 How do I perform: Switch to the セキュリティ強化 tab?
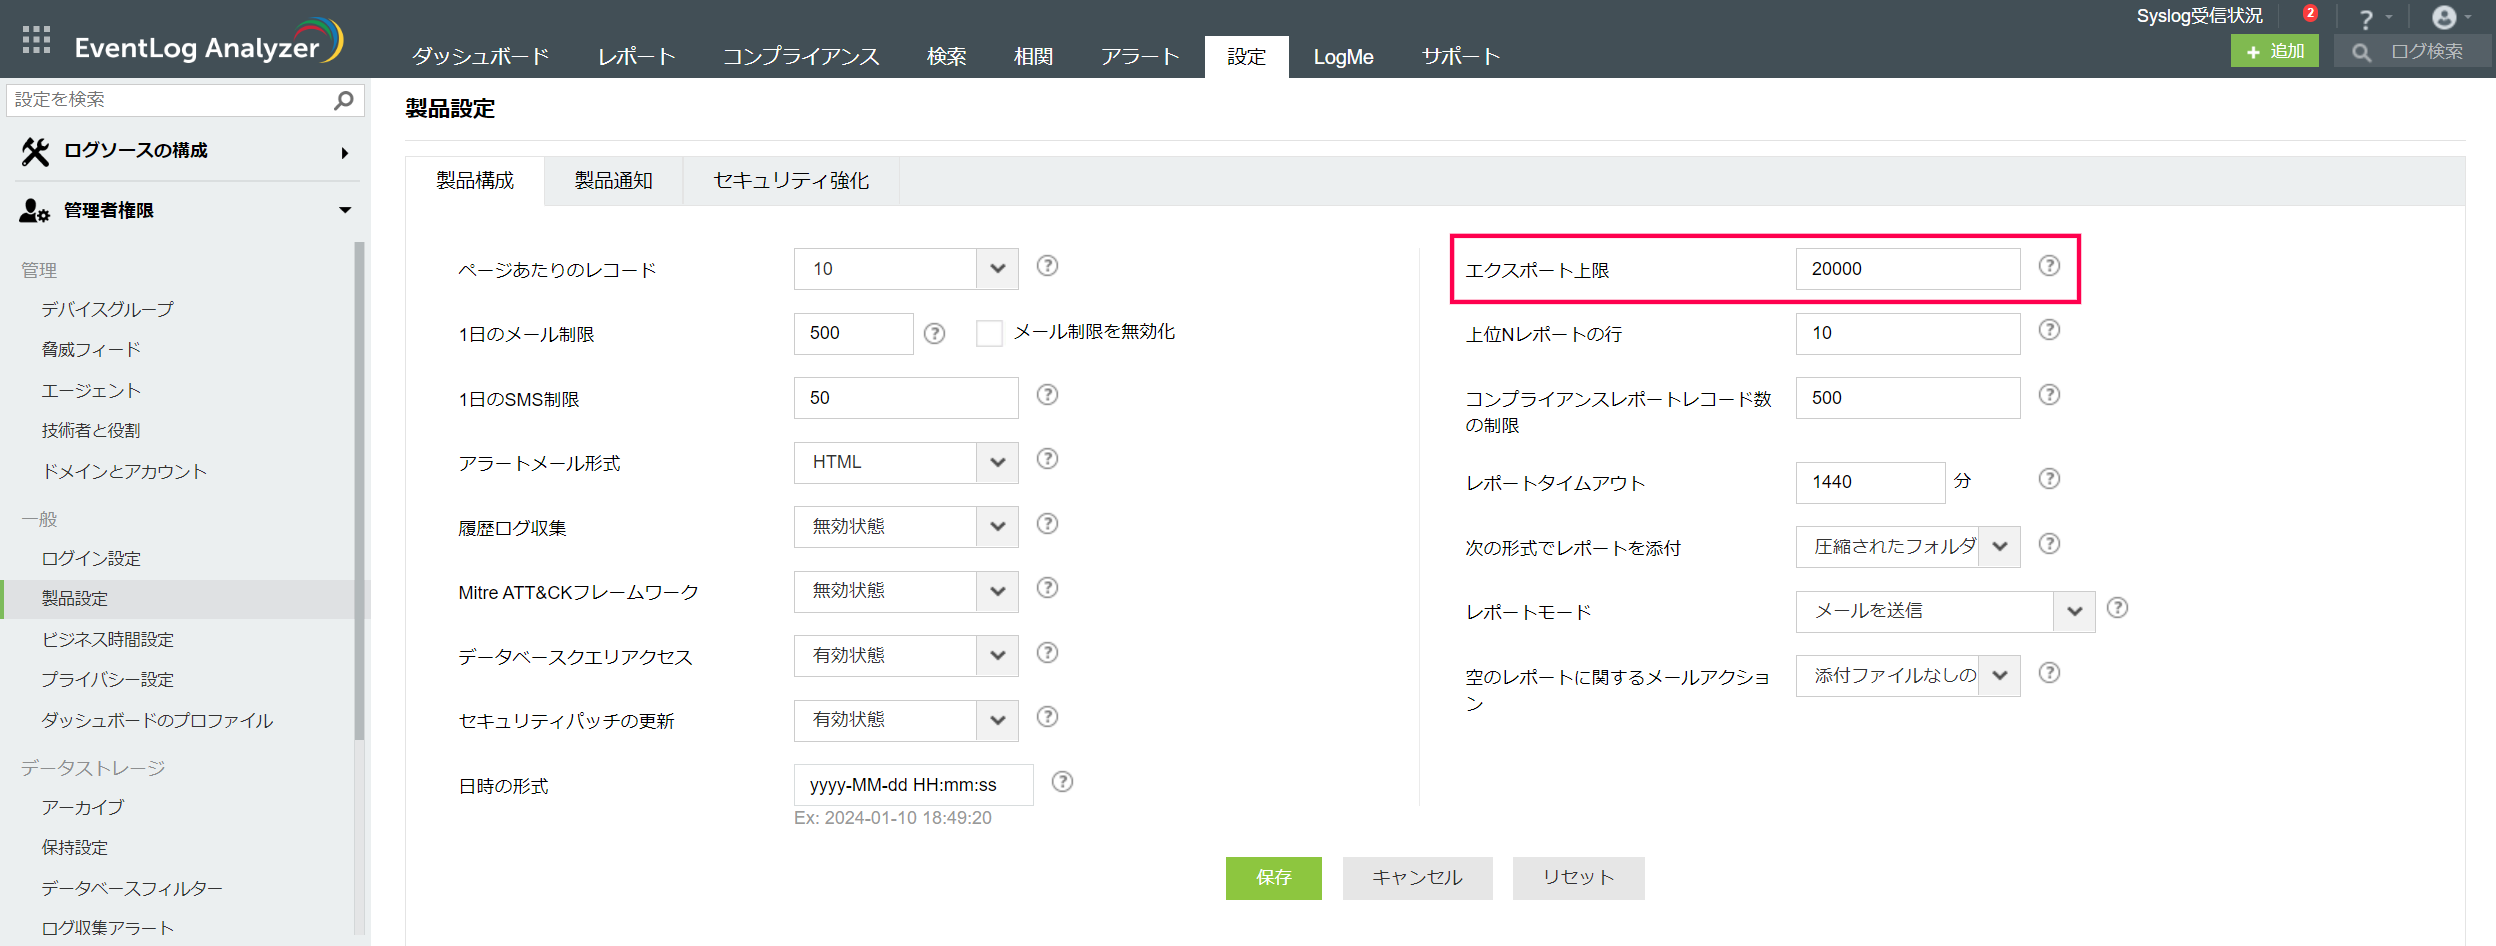790,181
